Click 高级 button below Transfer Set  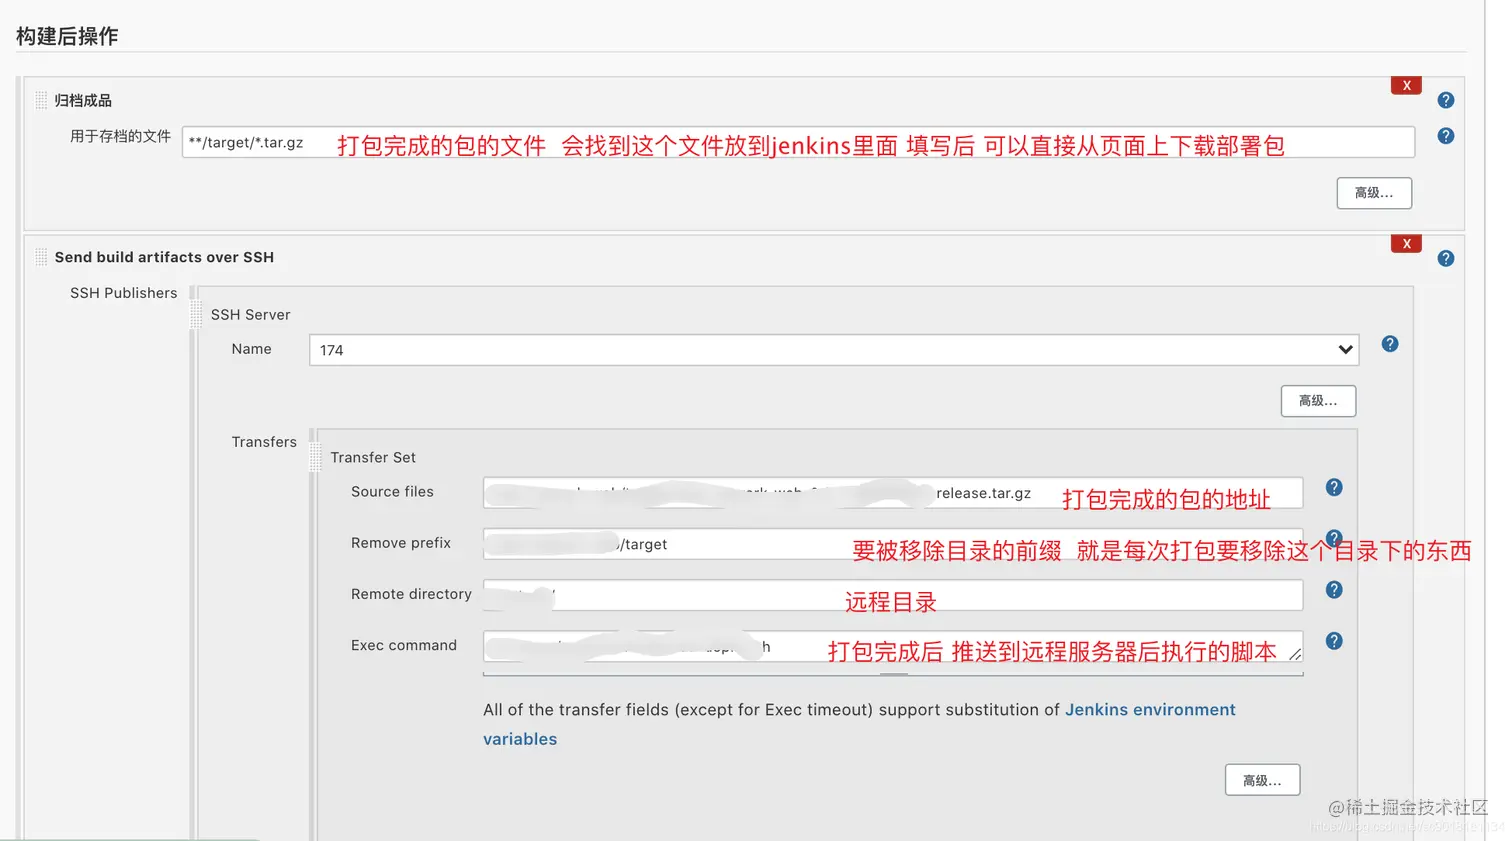[1262, 780]
